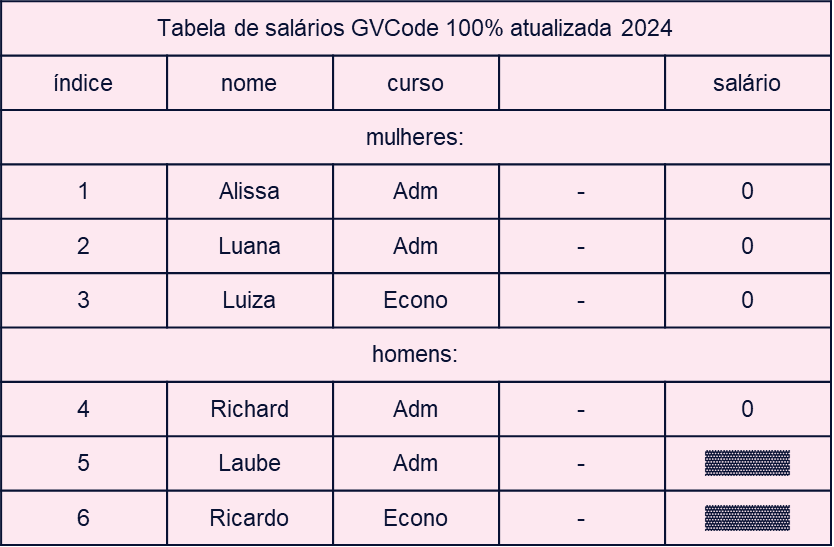The image size is (834, 547).
Task: Select Luiza's "Econo" course cell
Action: (415, 300)
